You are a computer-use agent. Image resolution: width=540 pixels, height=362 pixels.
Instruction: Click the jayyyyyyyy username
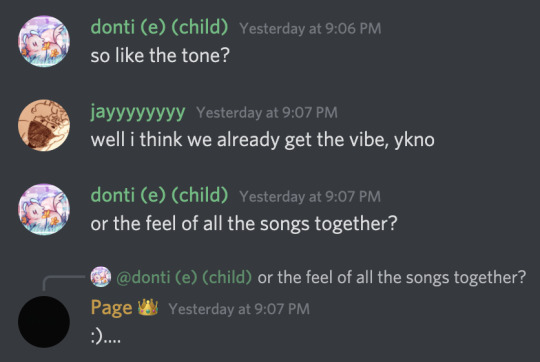[x=138, y=112]
